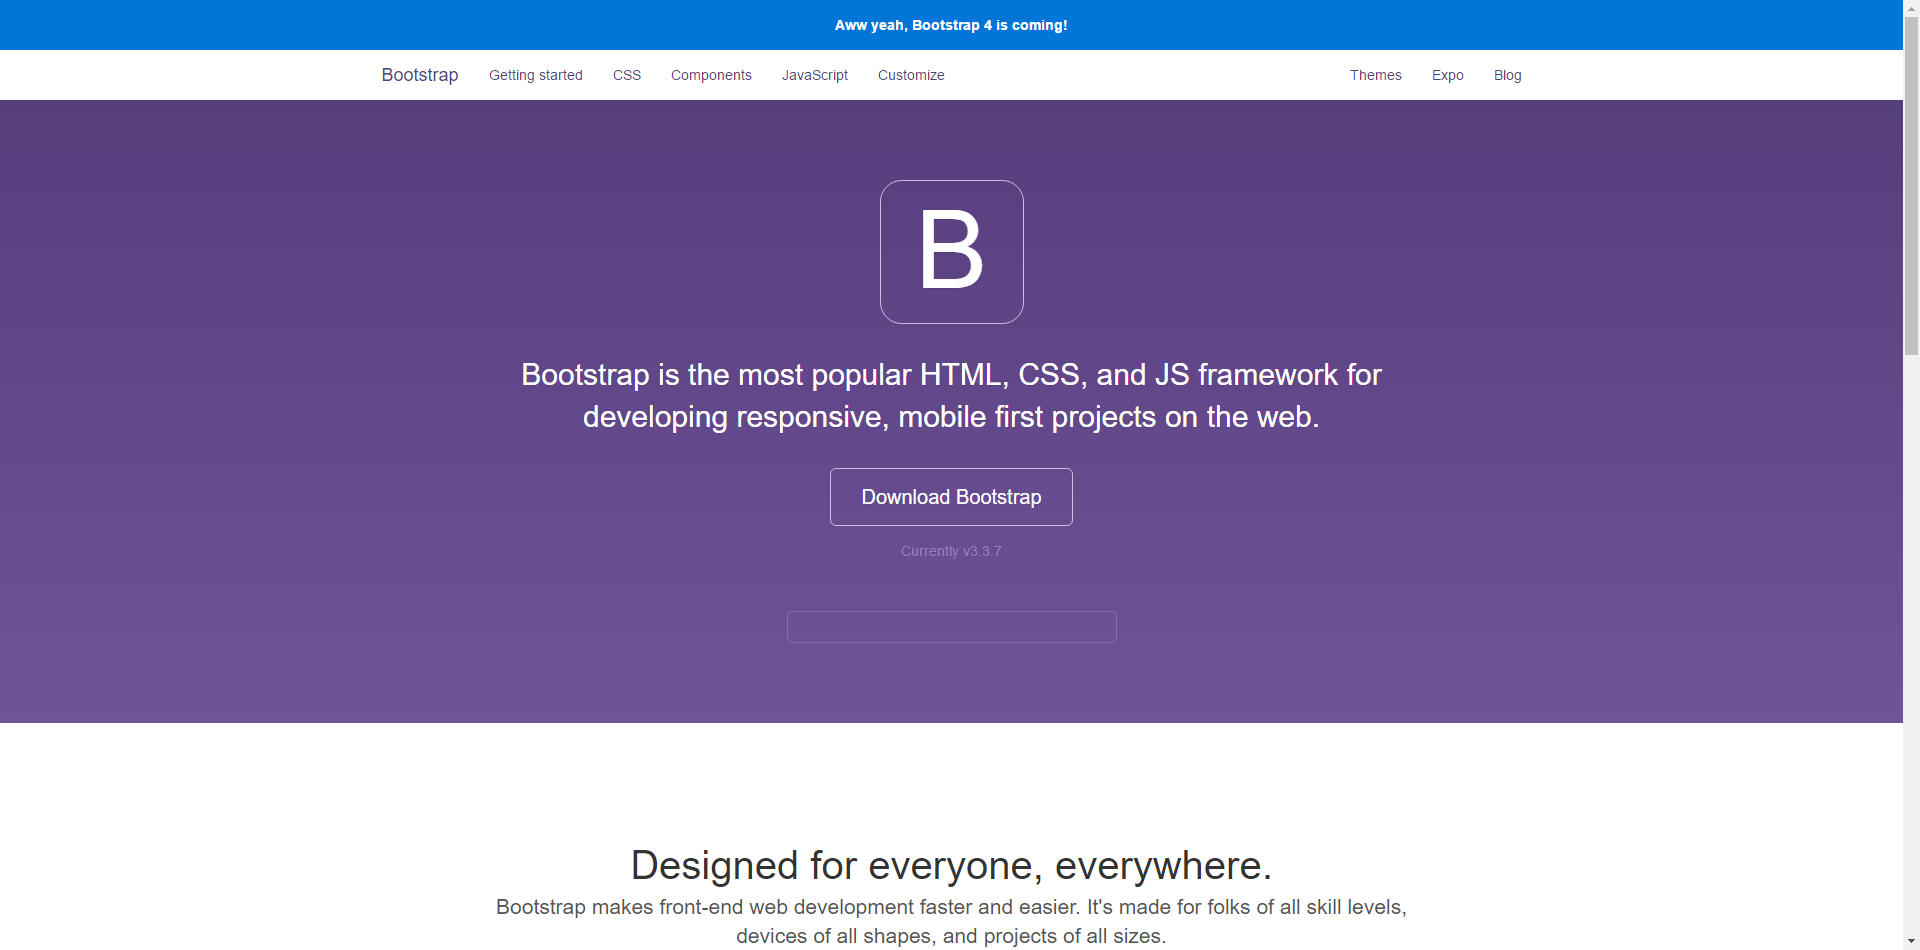Select the CSS navigation item
This screenshot has height=950, width=1920.
[627, 75]
